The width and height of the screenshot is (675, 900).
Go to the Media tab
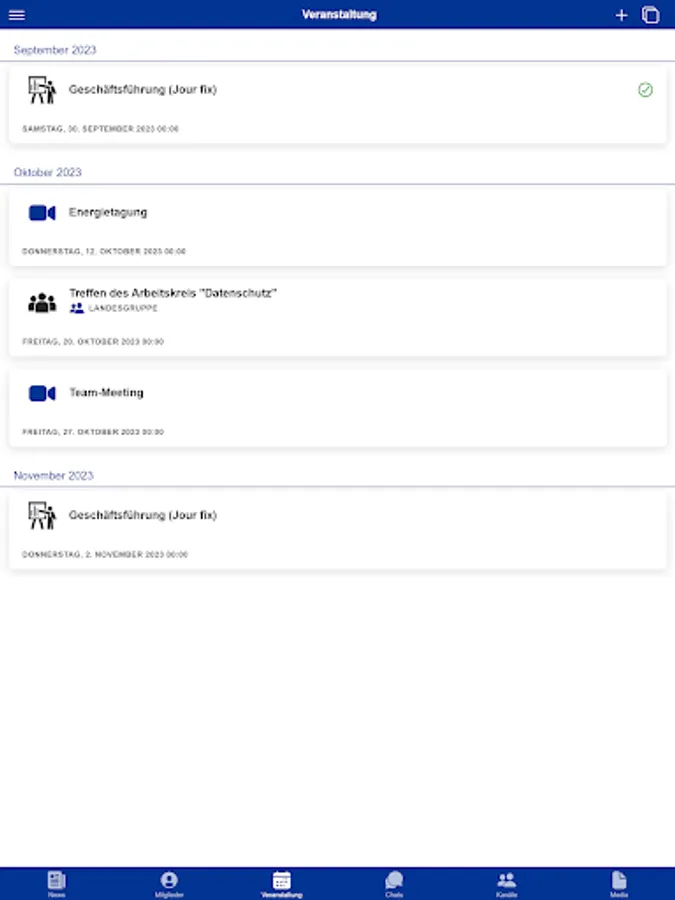(619, 884)
